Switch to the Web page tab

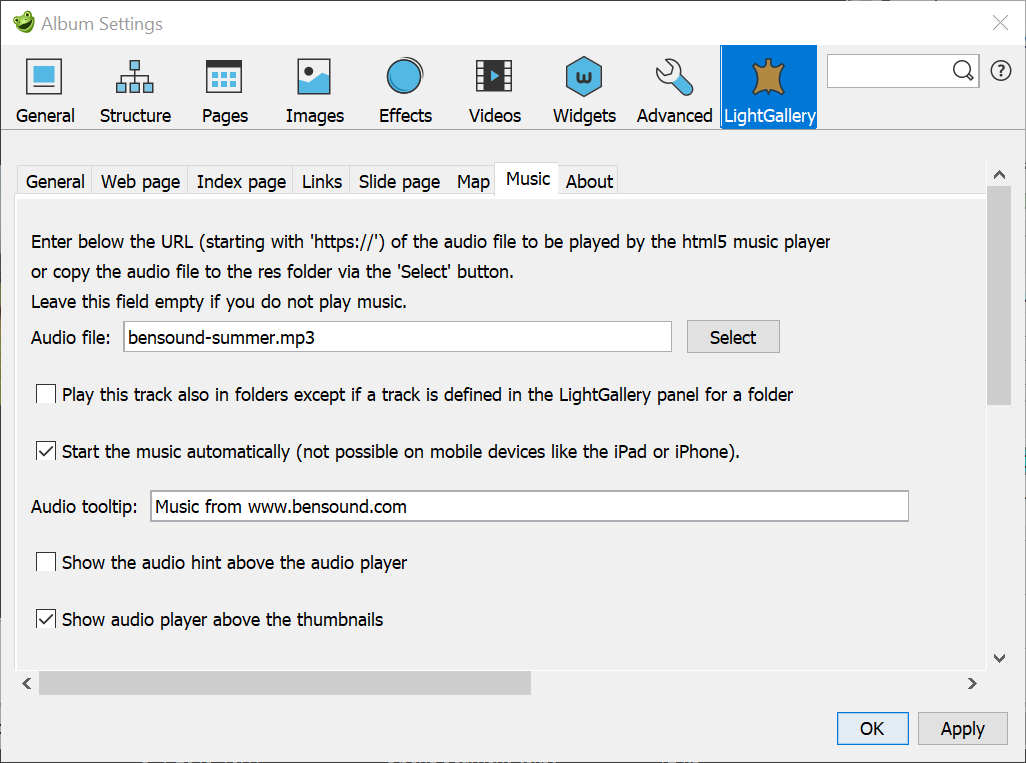click(139, 181)
